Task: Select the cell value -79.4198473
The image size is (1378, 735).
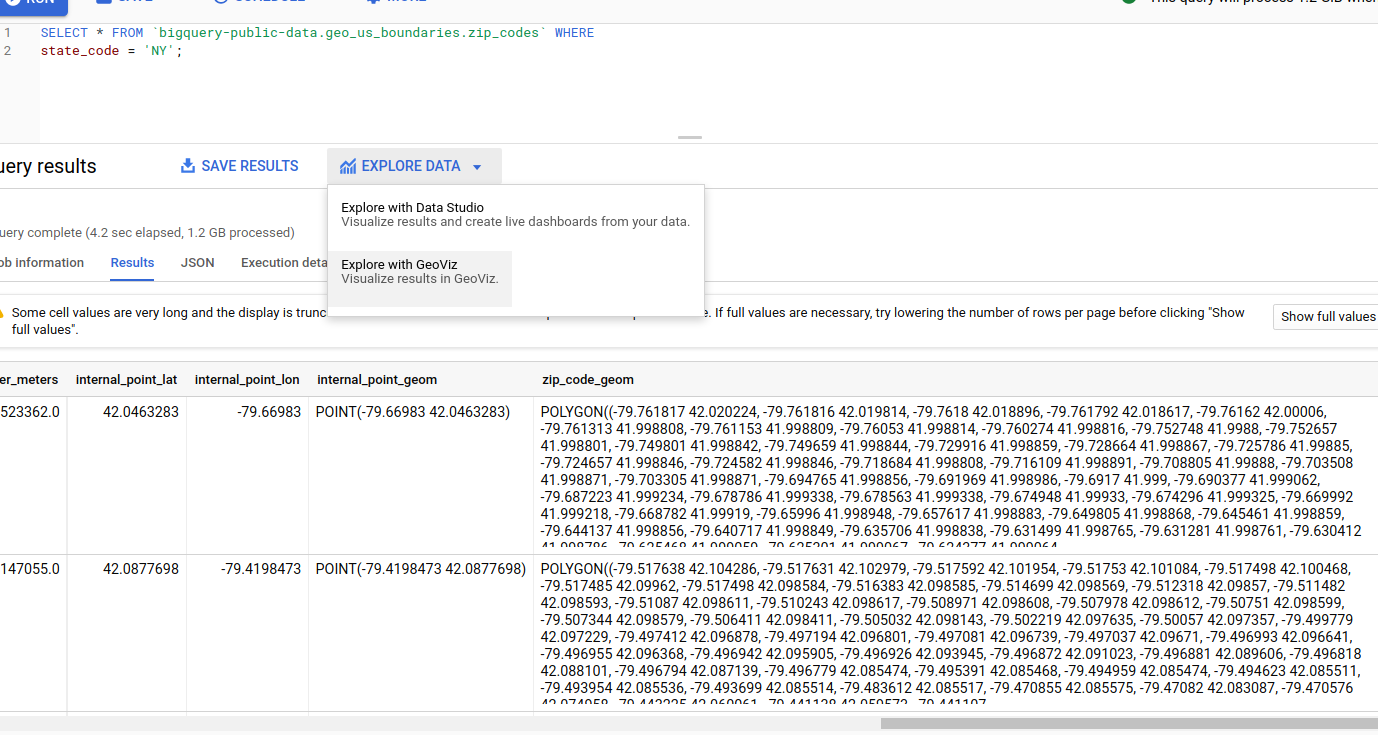Action: coord(261,568)
